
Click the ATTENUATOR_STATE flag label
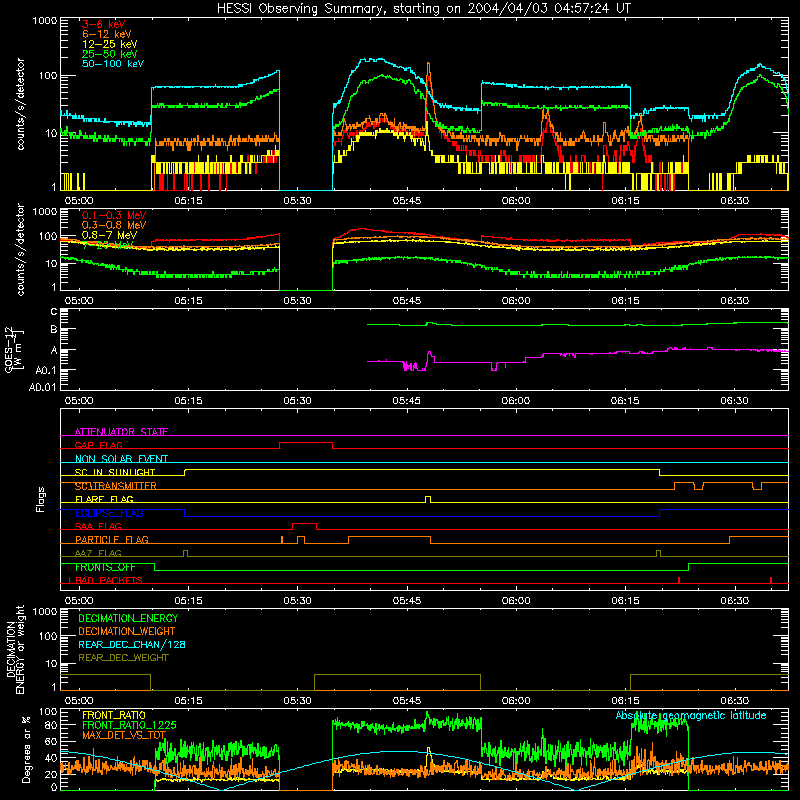click(x=121, y=432)
